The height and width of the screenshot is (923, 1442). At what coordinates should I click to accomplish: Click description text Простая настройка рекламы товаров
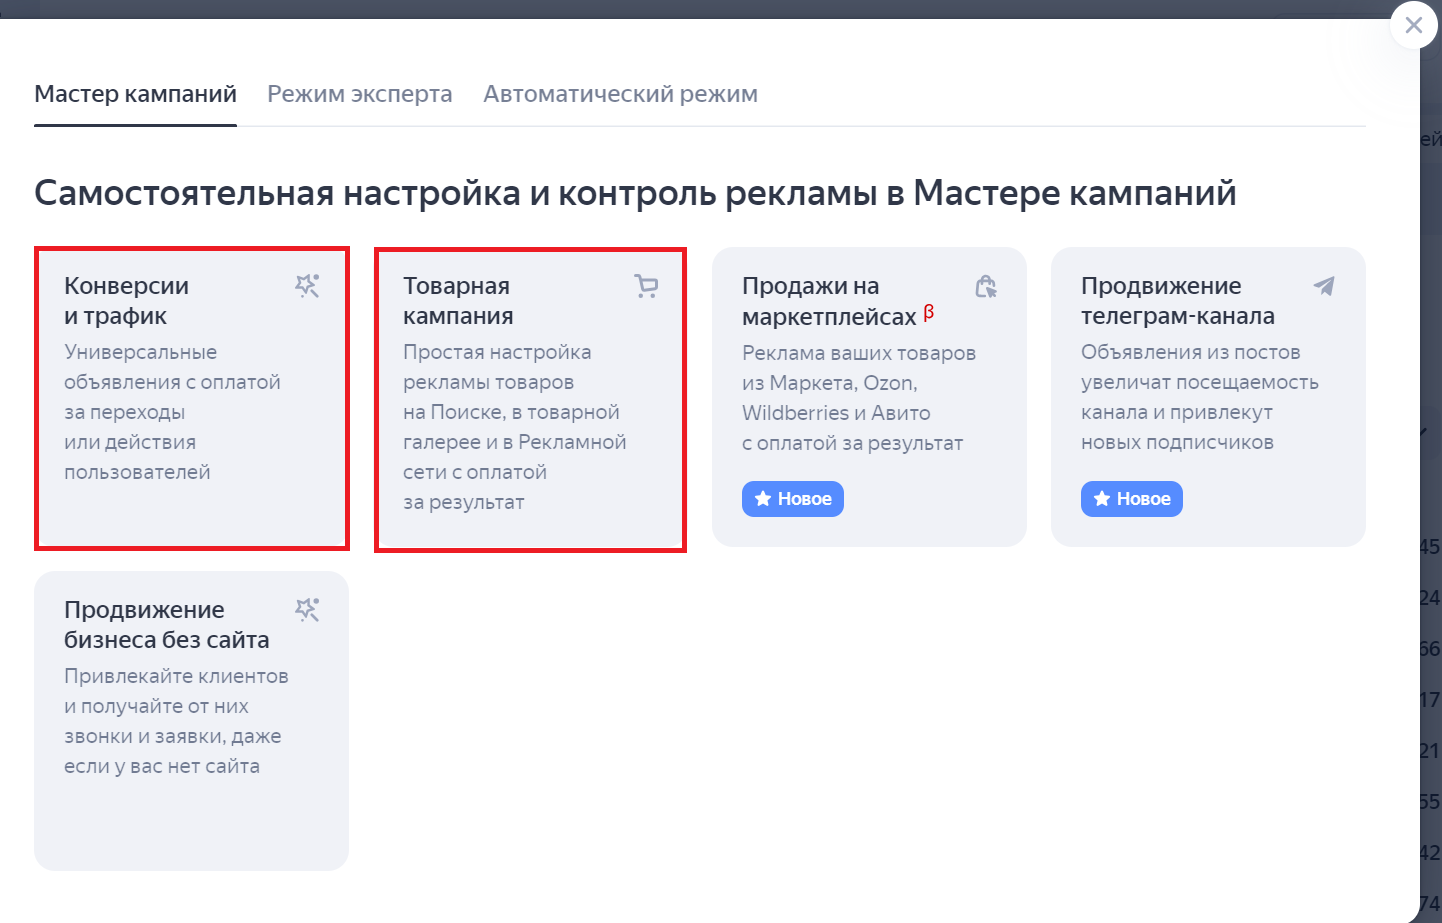515,427
